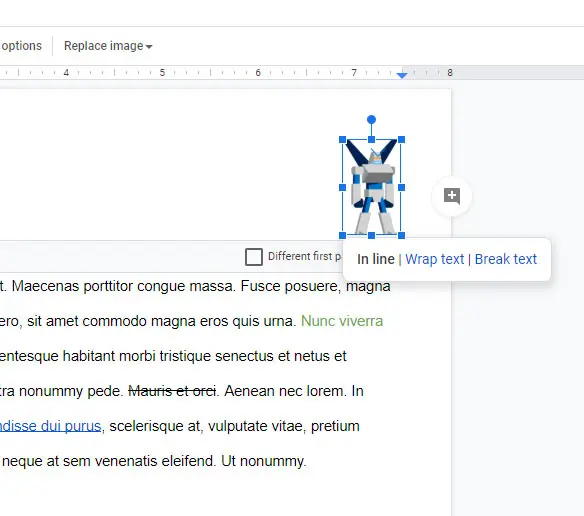Open the 'disse dui purus' hyperlink

(50, 426)
